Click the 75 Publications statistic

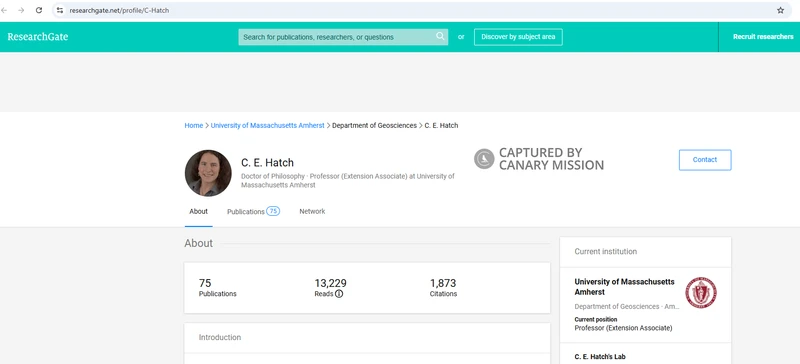click(x=217, y=287)
